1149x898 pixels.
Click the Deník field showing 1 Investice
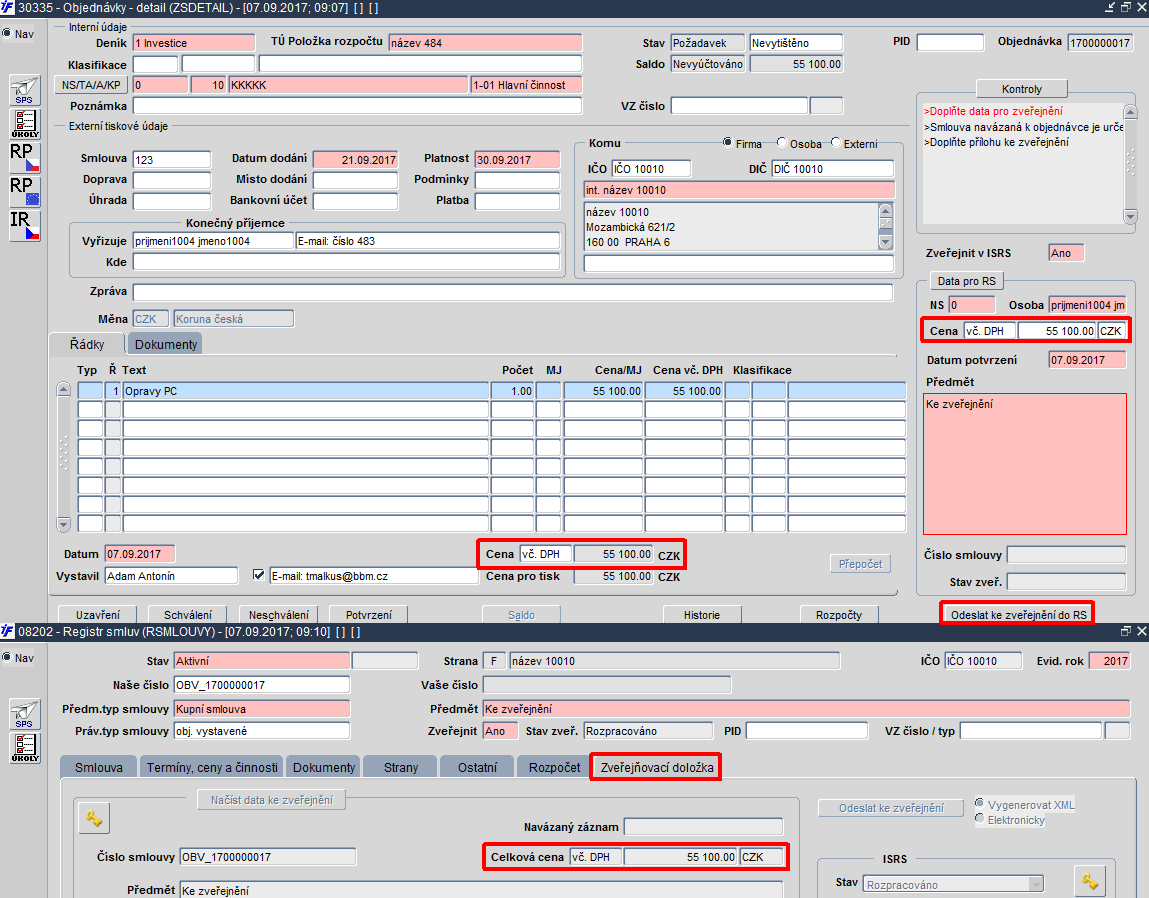click(x=193, y=43)
